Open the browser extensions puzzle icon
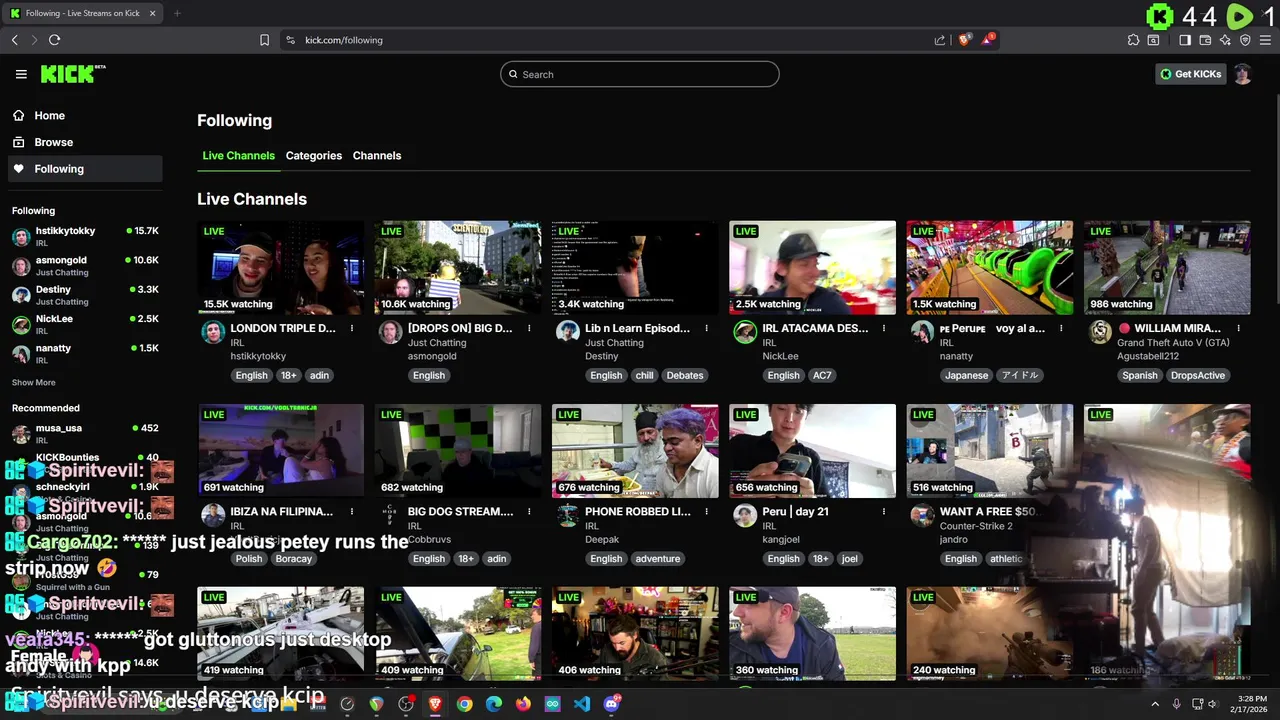The width and height of the screenshot is (1280, 720). click(x=1133, y=40)
